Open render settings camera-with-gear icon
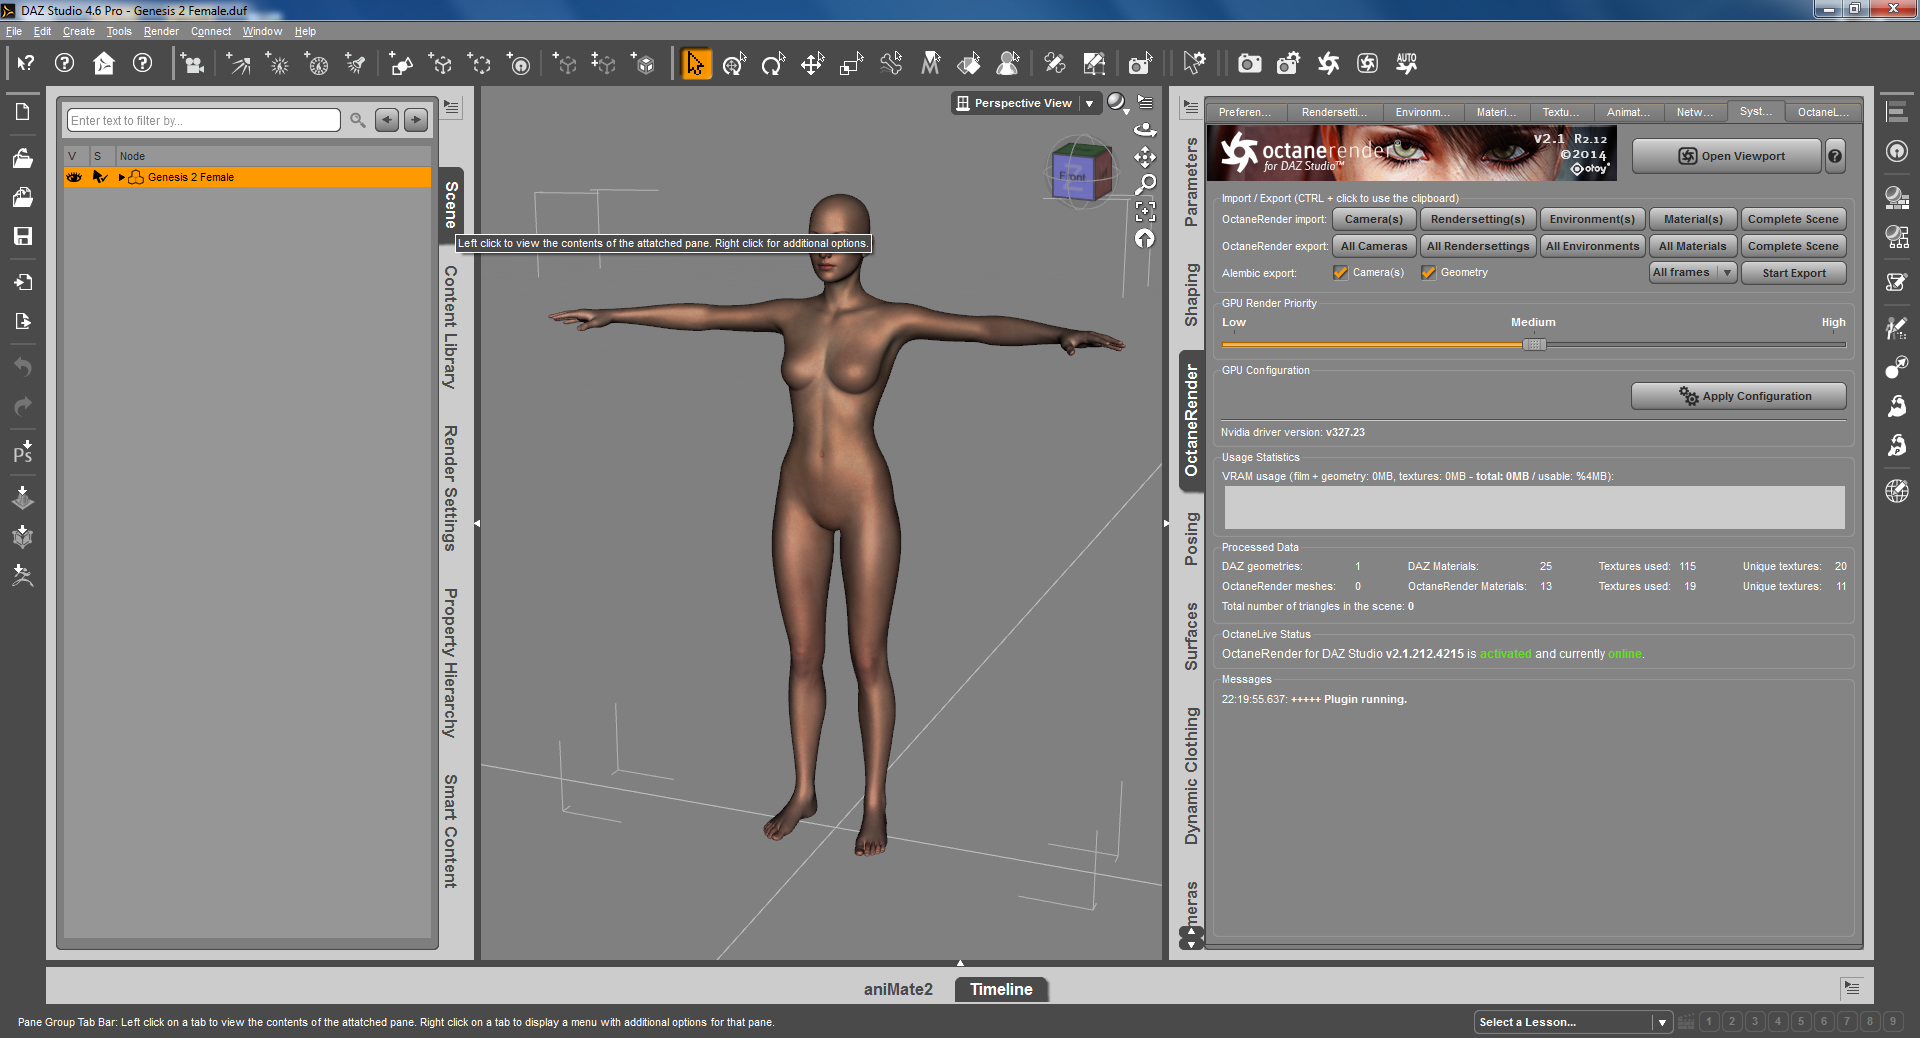This screenshot has width=1920, height=1038. [x=1289, y=64]
